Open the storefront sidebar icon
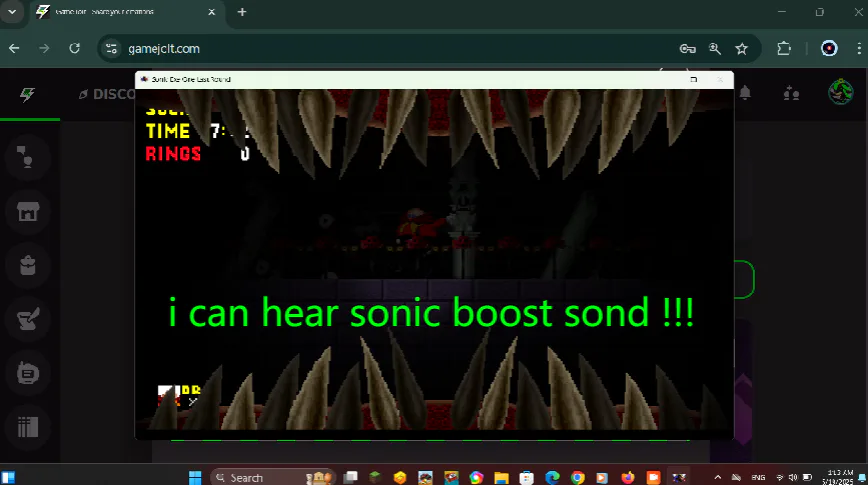Viewport: 868px width, 485px height. coord(28,211)
